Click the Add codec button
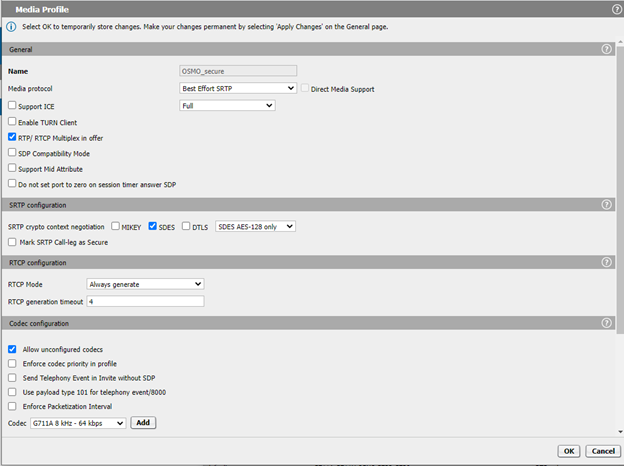The image size is (624, 466). pyautogui.click(x=143, y=423)
